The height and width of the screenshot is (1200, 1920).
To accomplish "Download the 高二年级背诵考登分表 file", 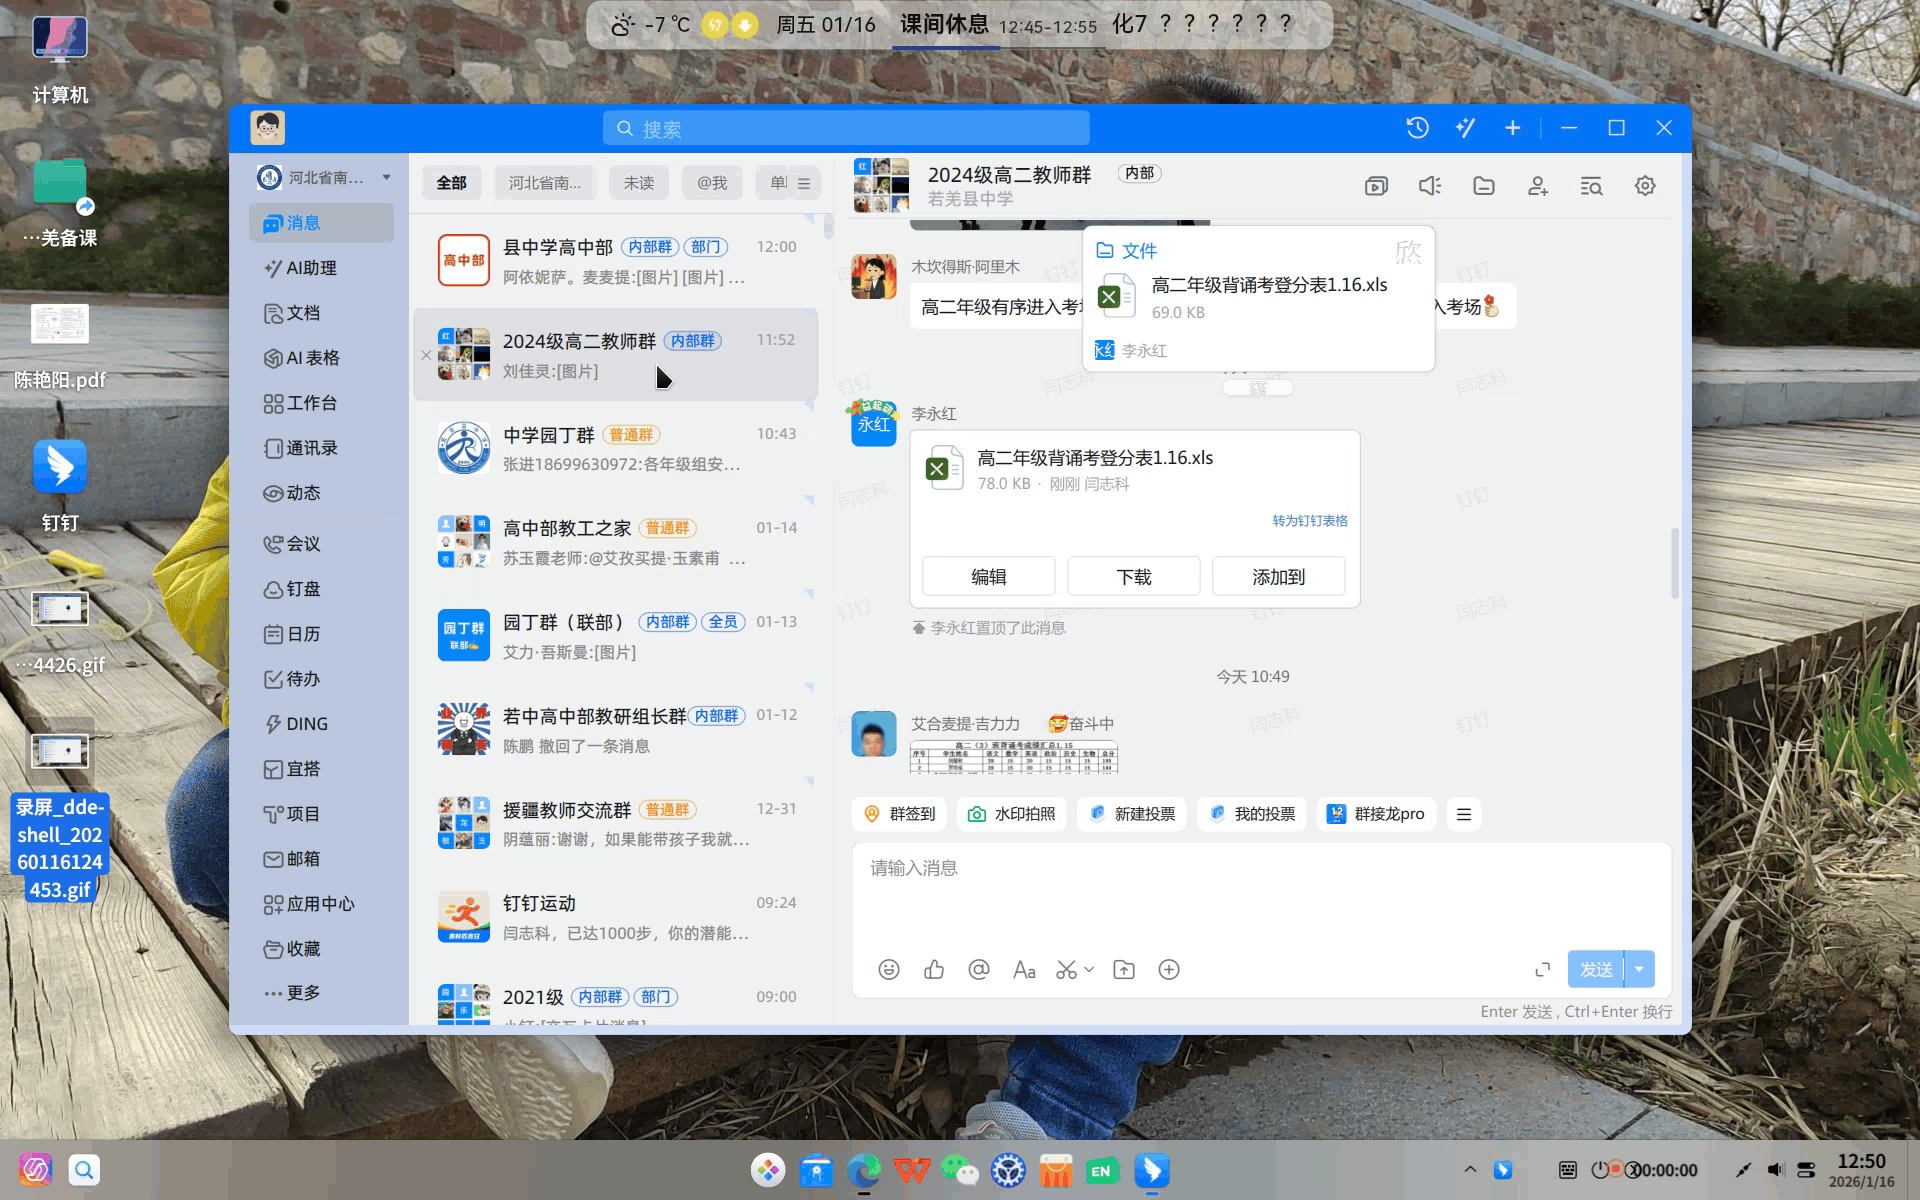I will 1133,576.
